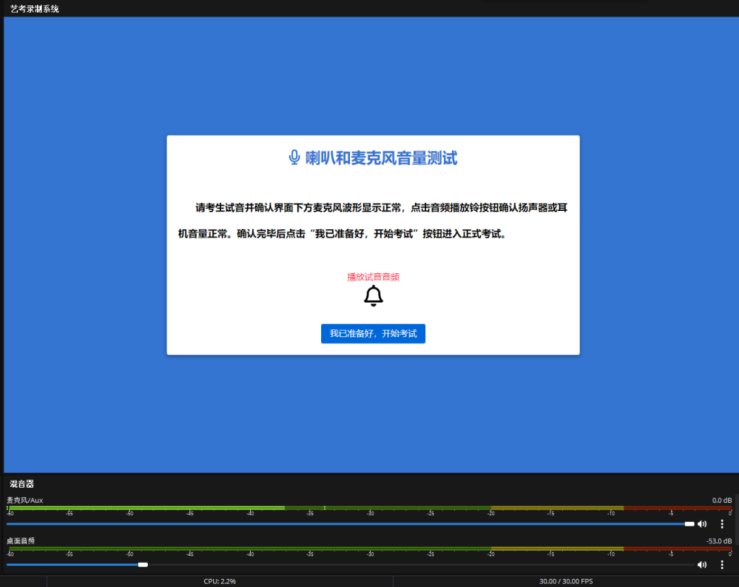Click 'CPU: 2.2%' in status bar

(220, 581)
